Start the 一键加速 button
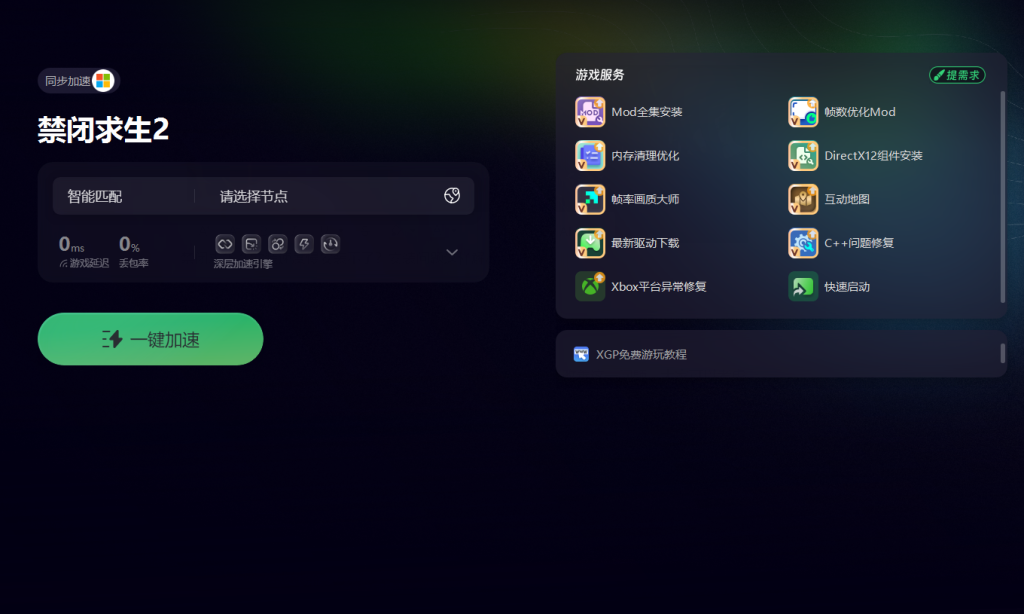 click(150, 339)
